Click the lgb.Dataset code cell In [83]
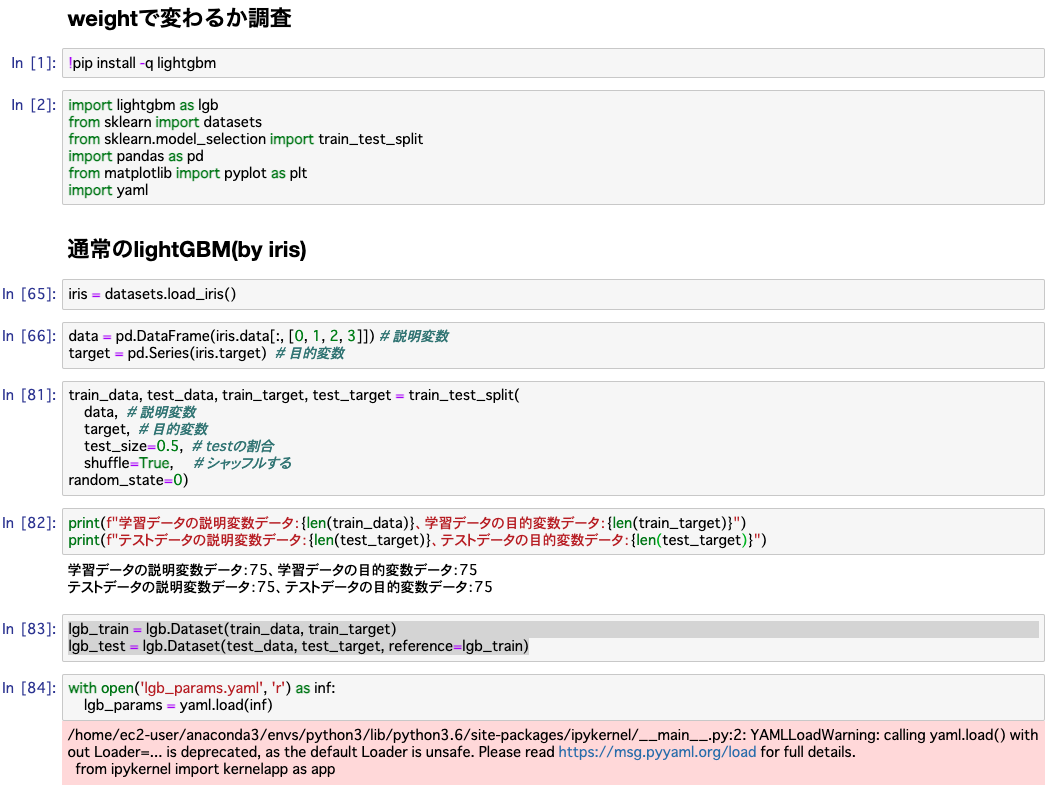The width and height of the screenshot is (1054, 793). [553, 638]
